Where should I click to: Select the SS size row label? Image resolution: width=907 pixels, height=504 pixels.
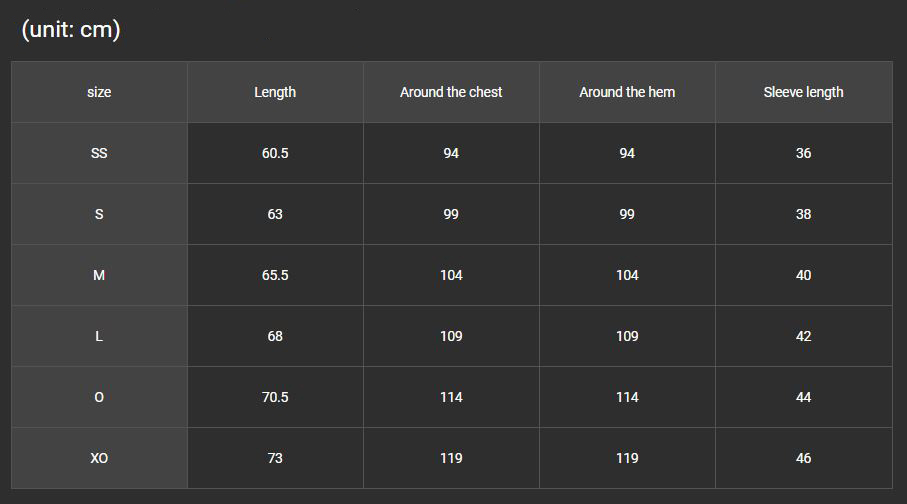(99, 153)
